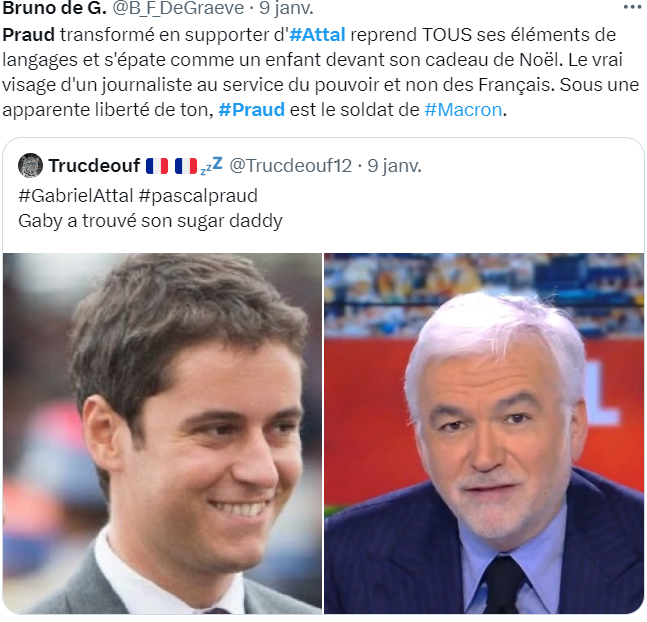
Task: Open the tweet's 9 janv. timestamp
Action: pyautogui.click(x=286, y=8)
